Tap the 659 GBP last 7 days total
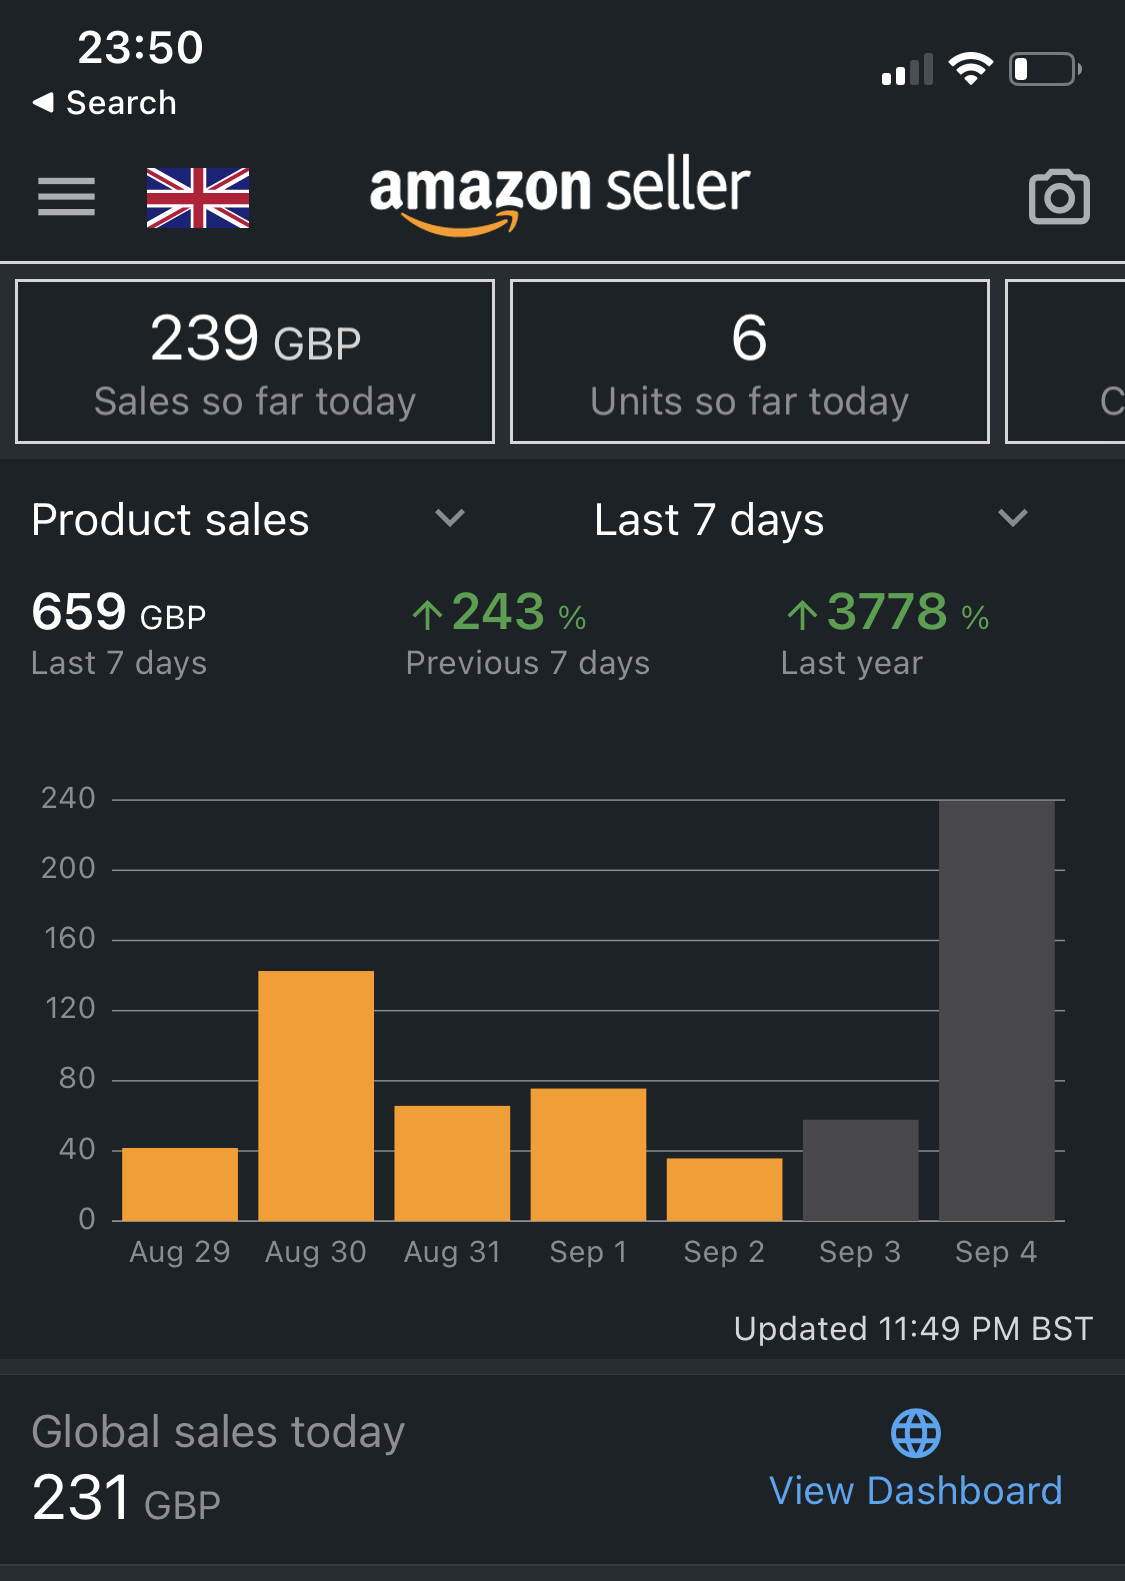Image resolution: width=1125 pixels, height=1581 pixels. point(119,612)
